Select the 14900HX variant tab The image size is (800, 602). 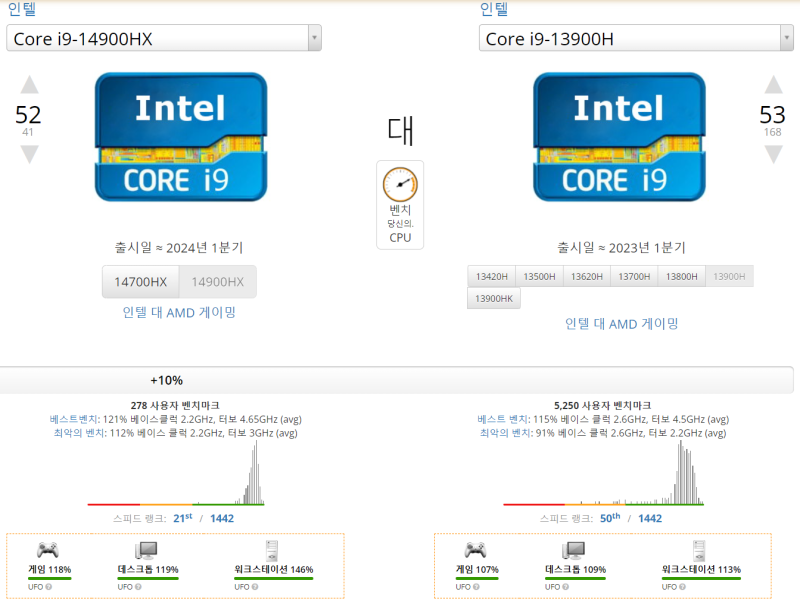[218, 282]
